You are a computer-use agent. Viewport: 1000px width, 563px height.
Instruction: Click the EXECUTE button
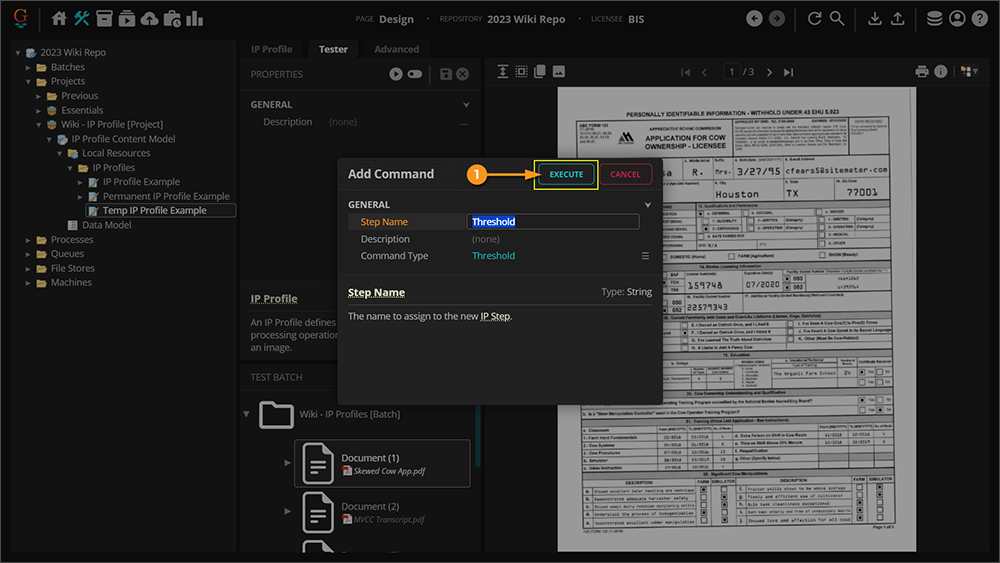(566, 174)
